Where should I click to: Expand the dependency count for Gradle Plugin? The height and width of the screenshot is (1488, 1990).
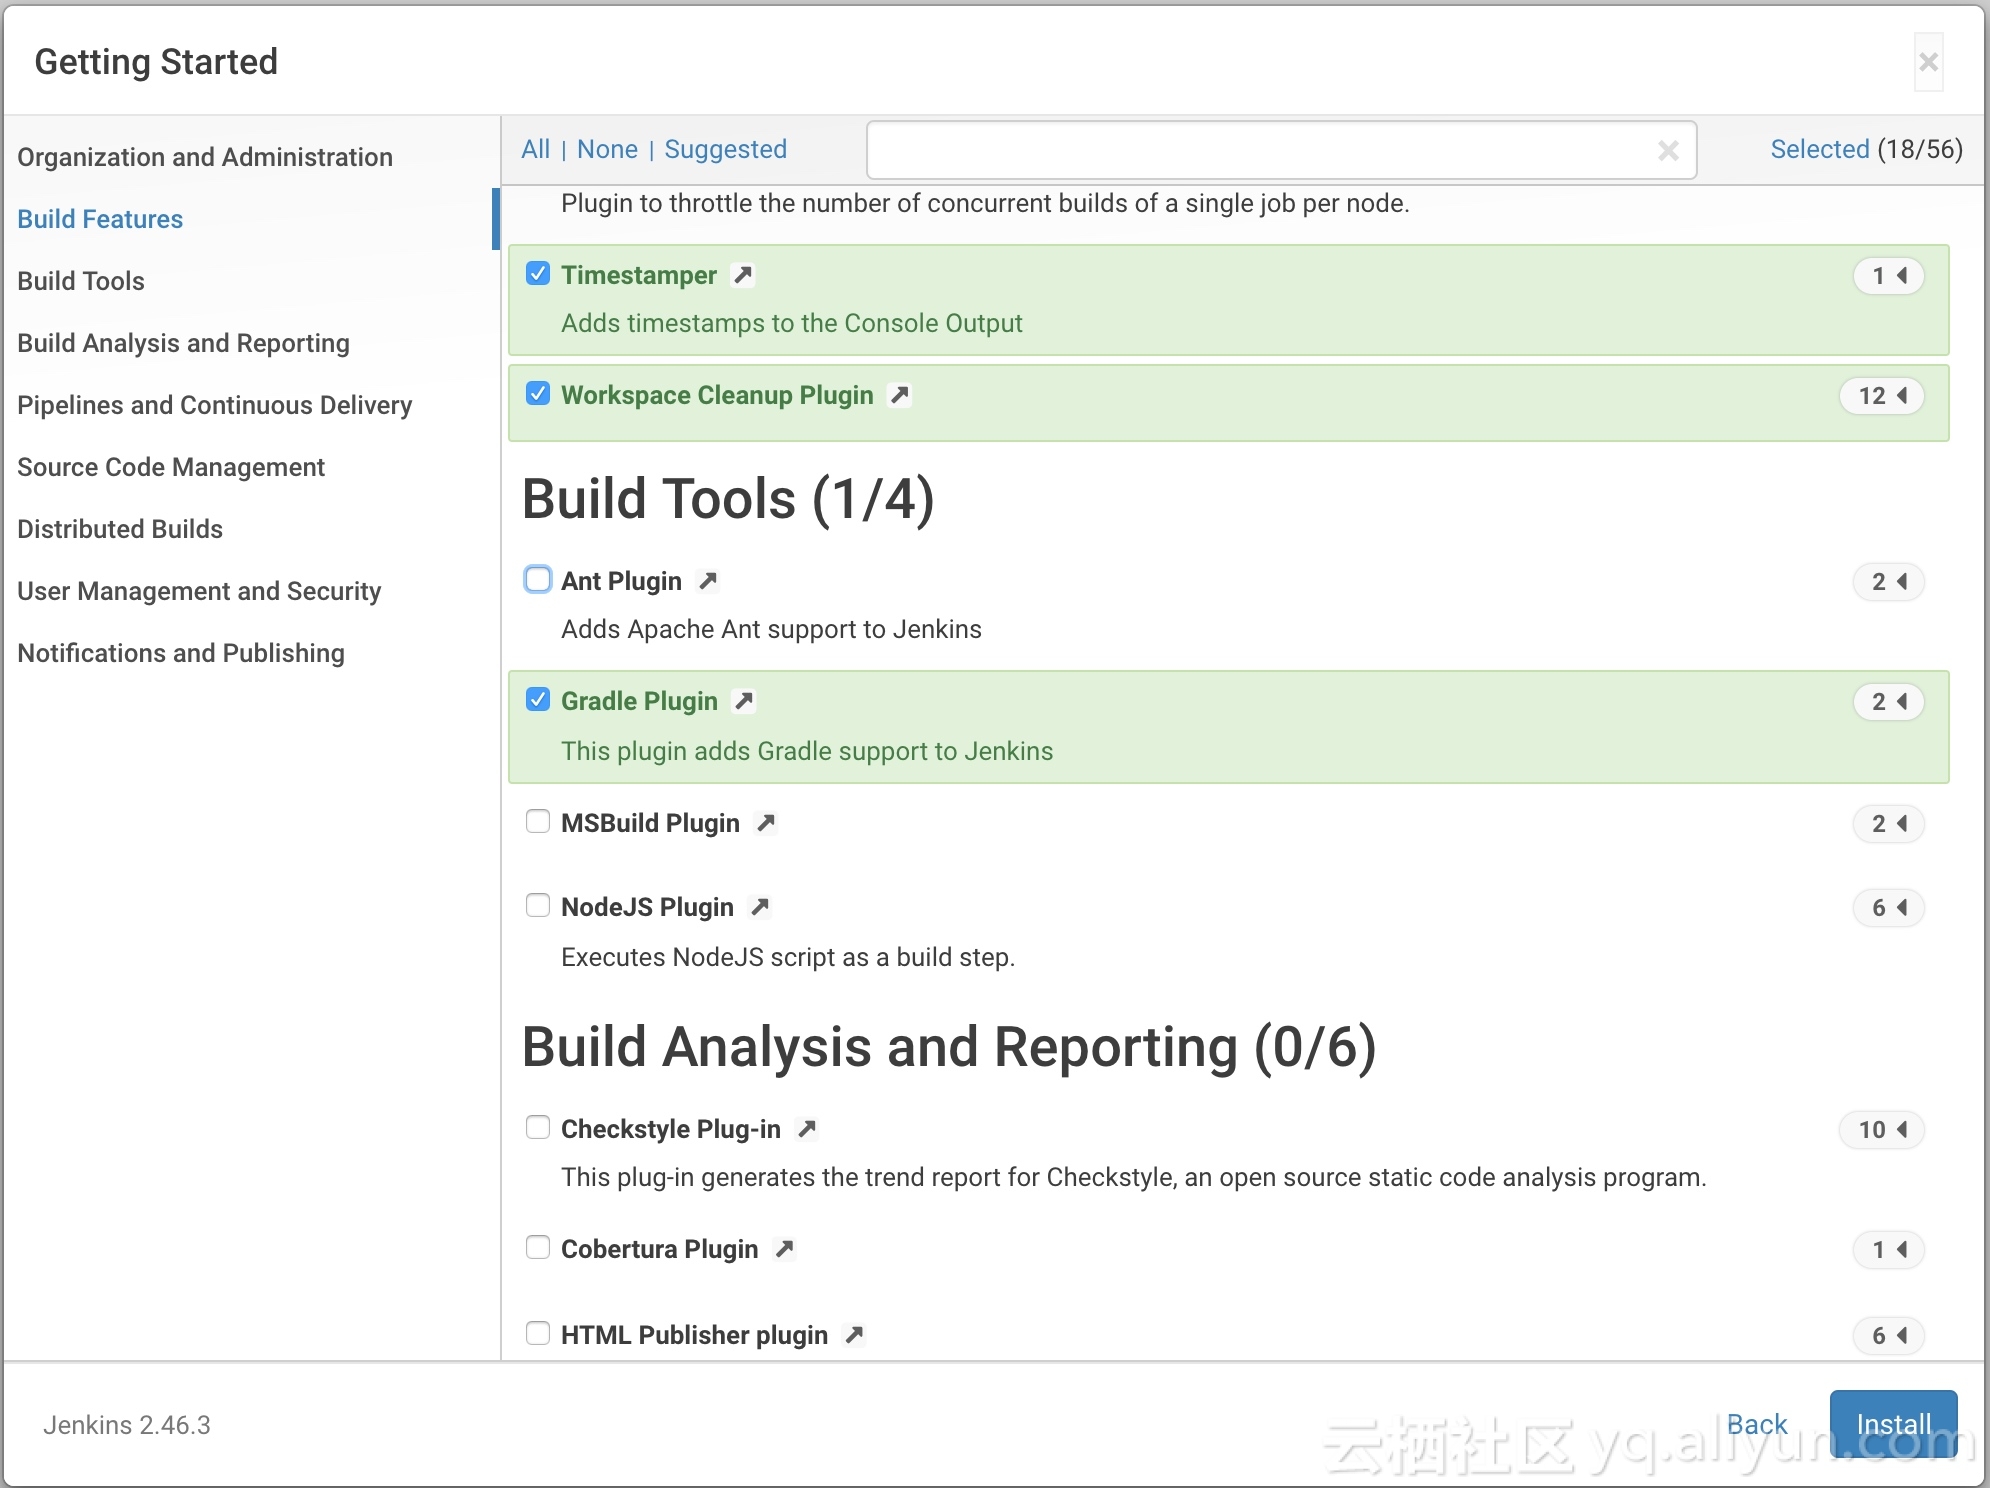[1888, 700]
